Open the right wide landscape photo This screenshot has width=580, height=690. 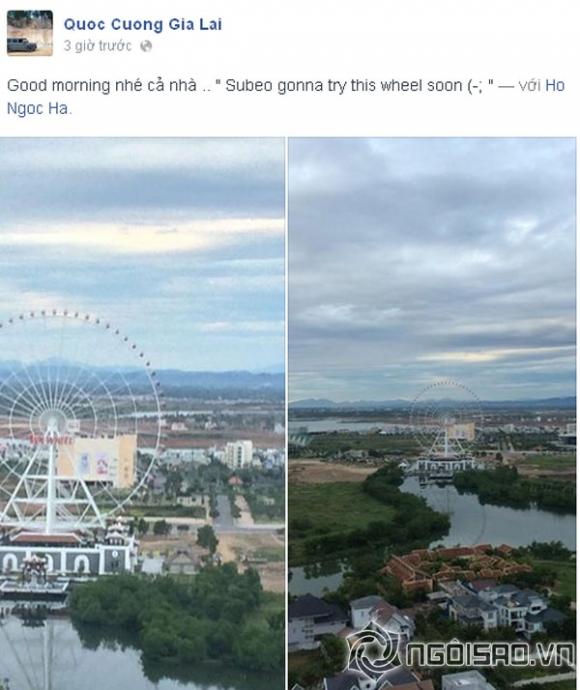point(432,414)
